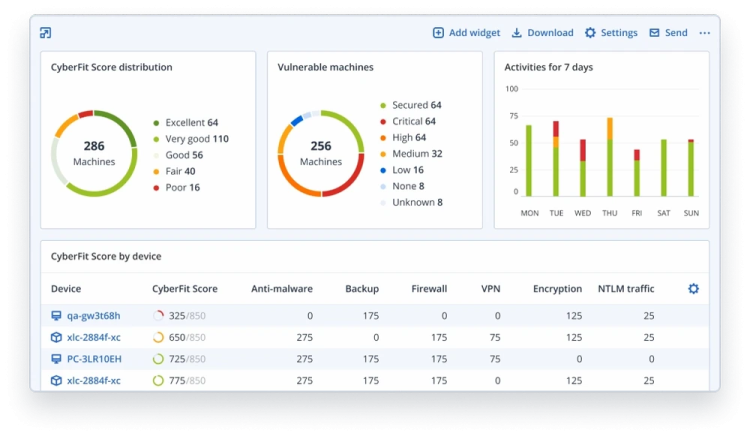Click the THU bar in Activities chart

609,157
